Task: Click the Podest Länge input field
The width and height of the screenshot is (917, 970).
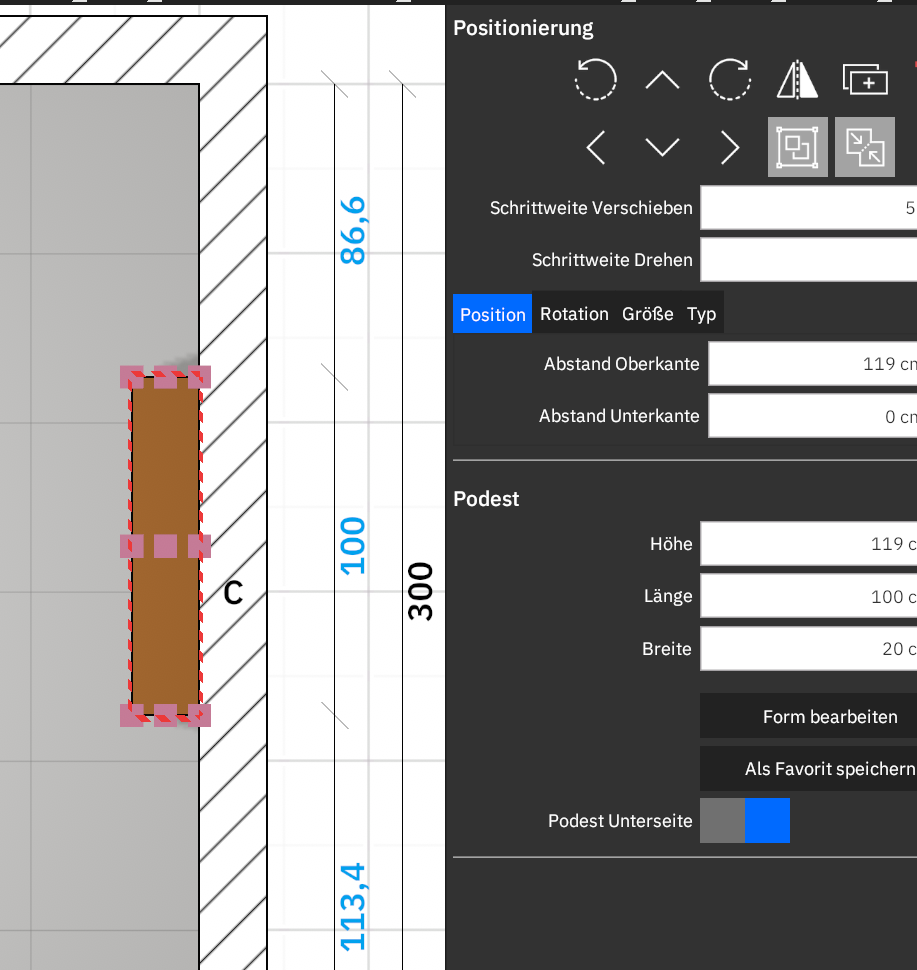Action: tap(808, 596)
